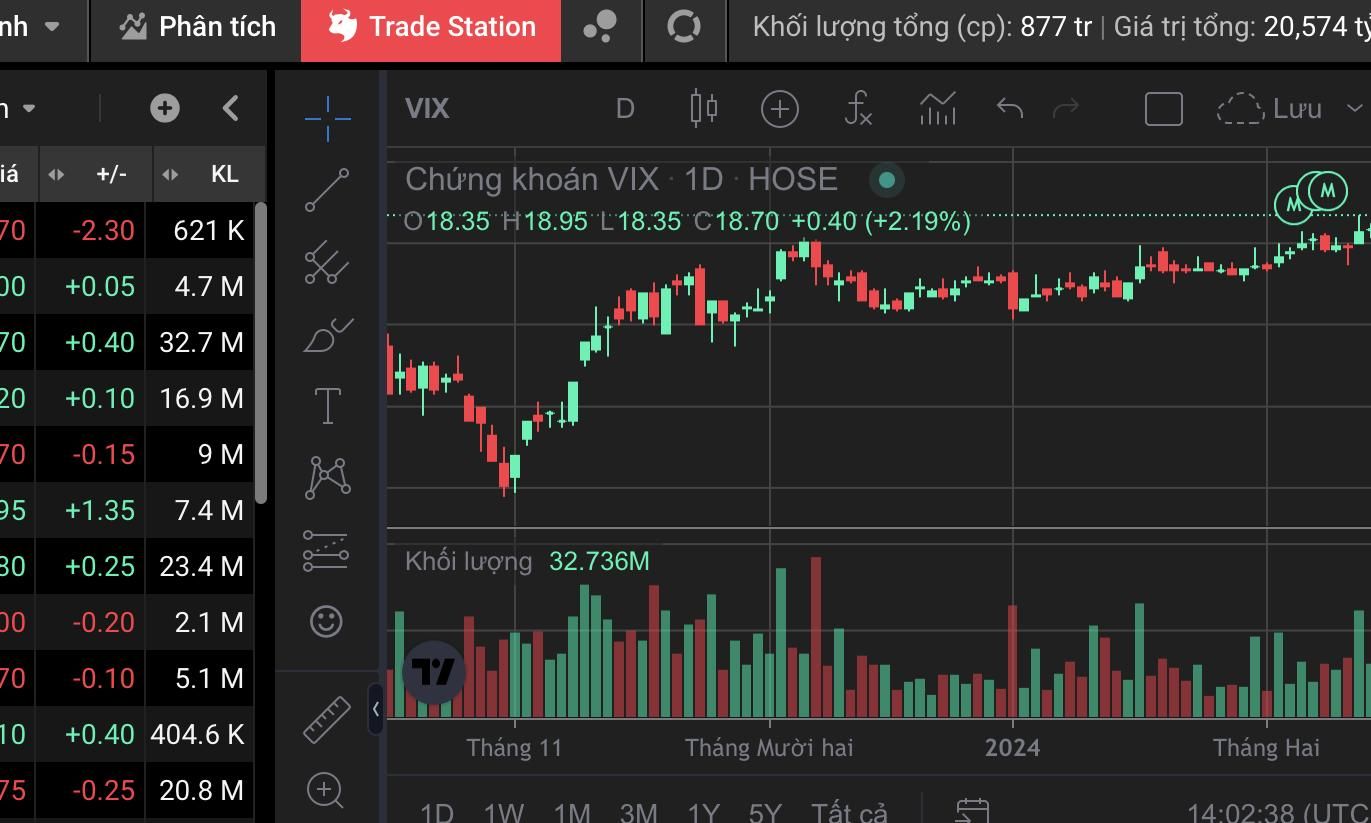The image size is (1371, 823).
Task: Open the watchlist name dropdown arrow
Action: [x=29, y=108]
